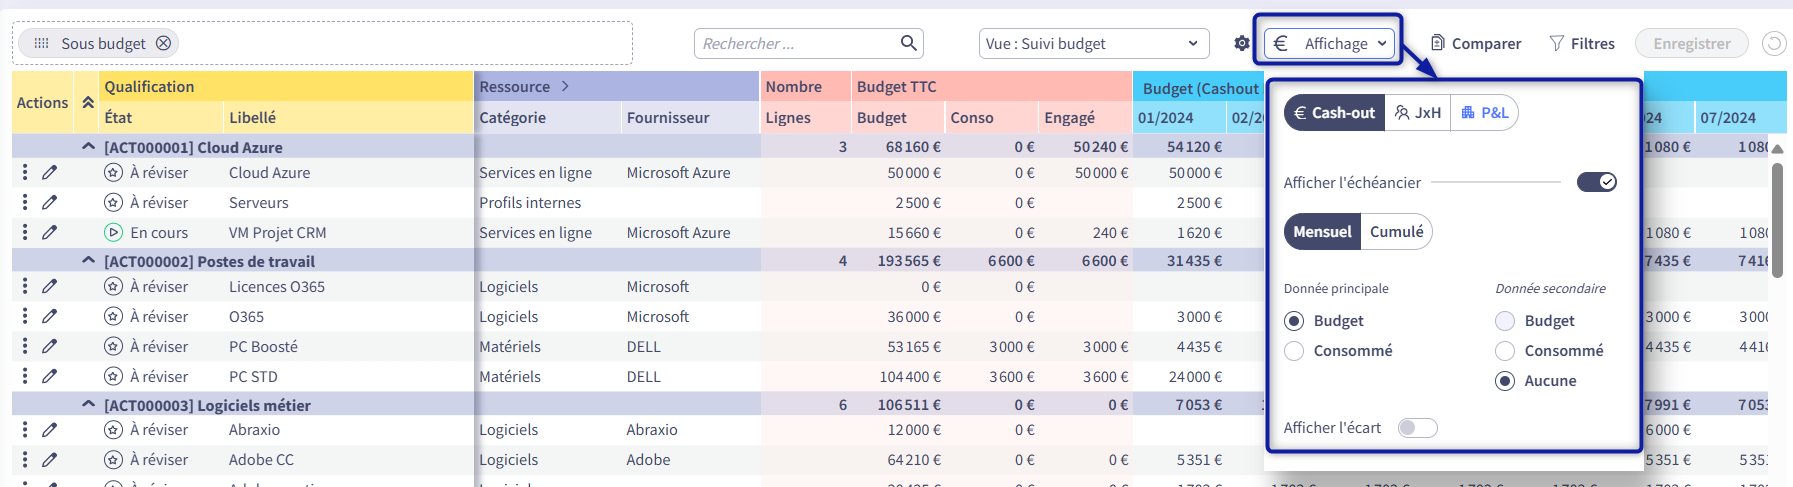The height and width of the screenshot is (487, 1793).
Task: Click status icon of Serveurs row
Action: [114, 202]
